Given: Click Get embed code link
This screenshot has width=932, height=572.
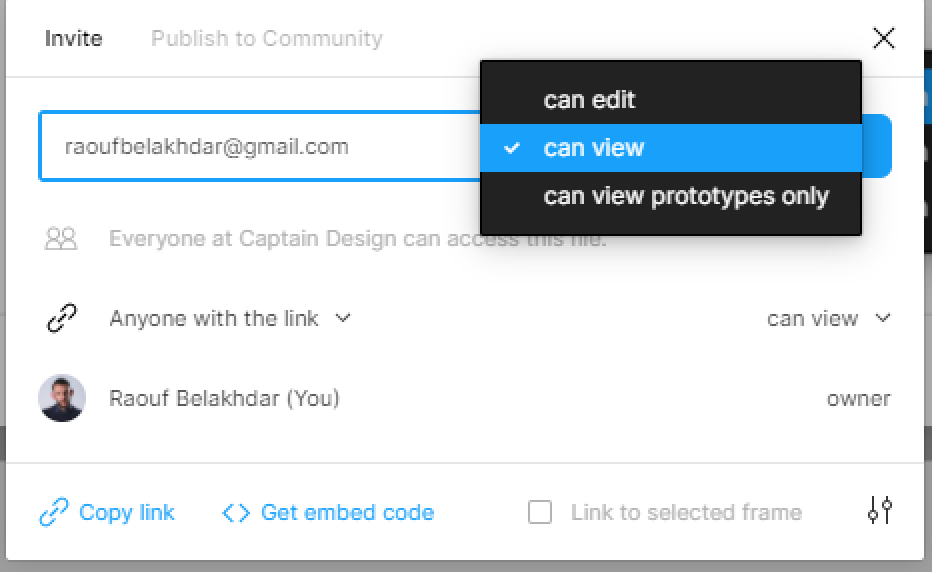Looking at the screenshot, I should [x=348, y=513].
